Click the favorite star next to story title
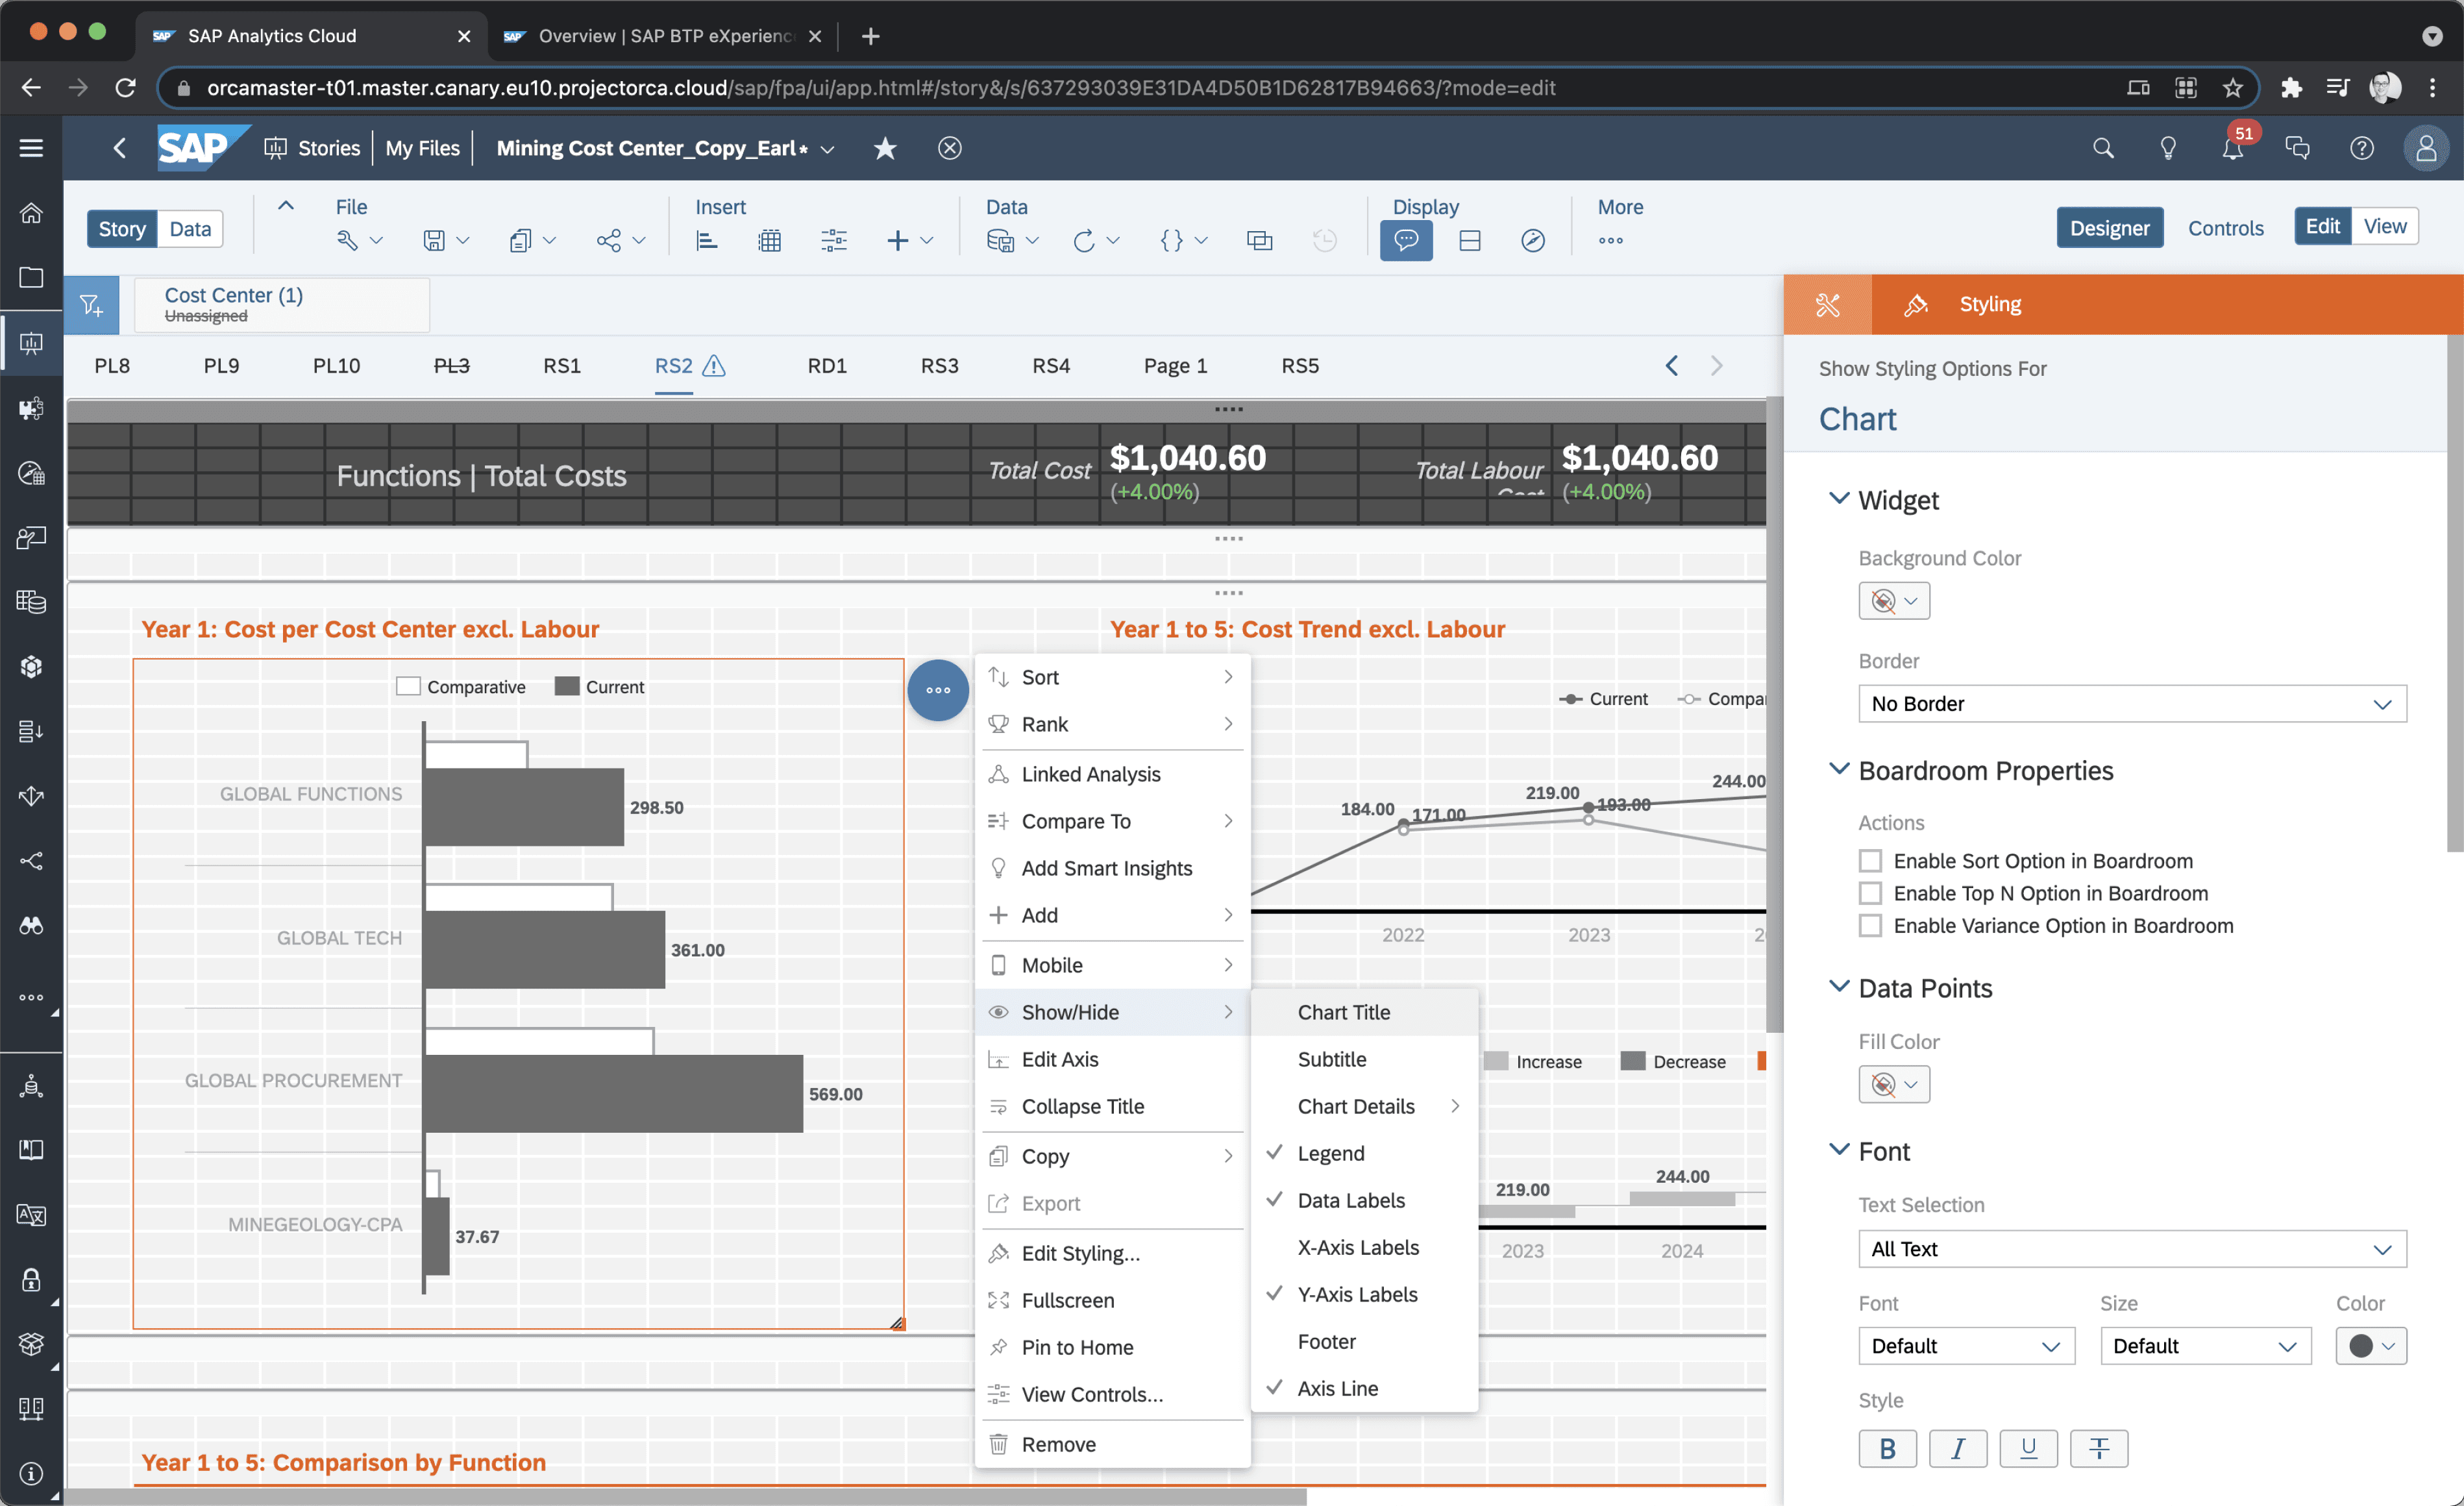 tap(885, 149)
